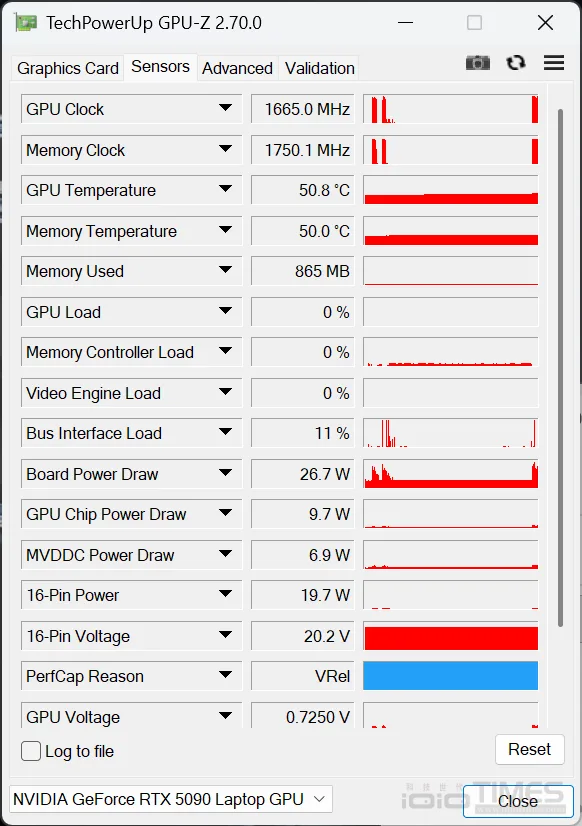The height and width of the screenshot is (826, 582).
Task: Switch to the Graphics Card tab
Action: click(68, 68)
